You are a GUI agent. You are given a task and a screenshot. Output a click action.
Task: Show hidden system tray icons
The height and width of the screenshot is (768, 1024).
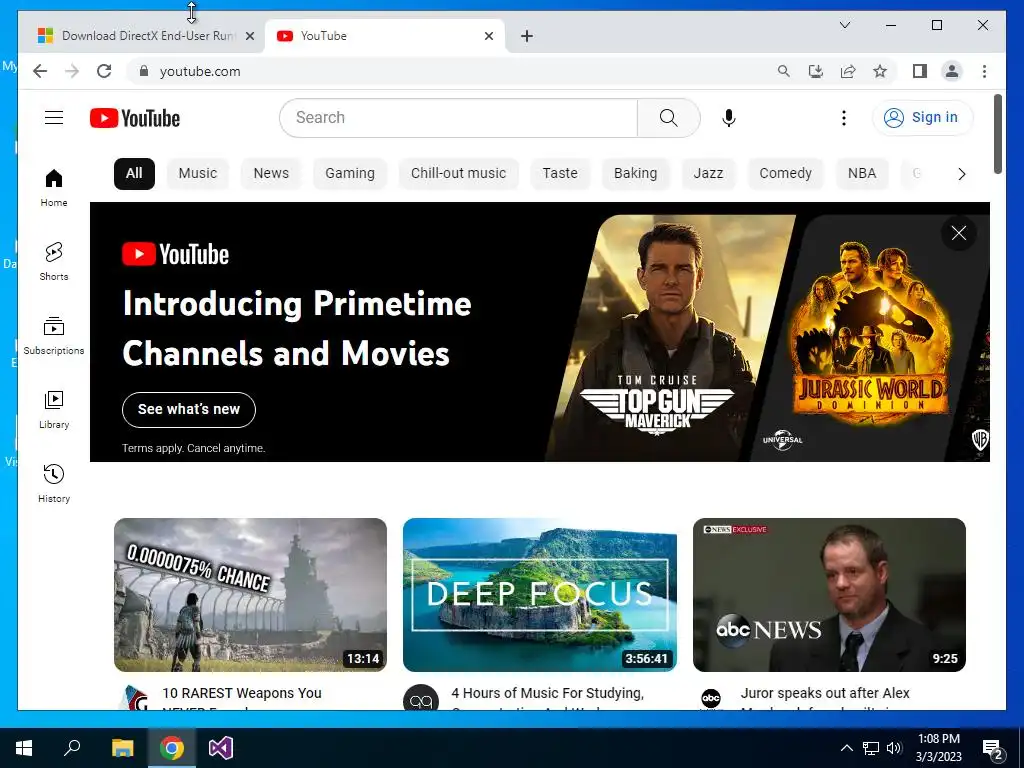[x=846, y=748]
